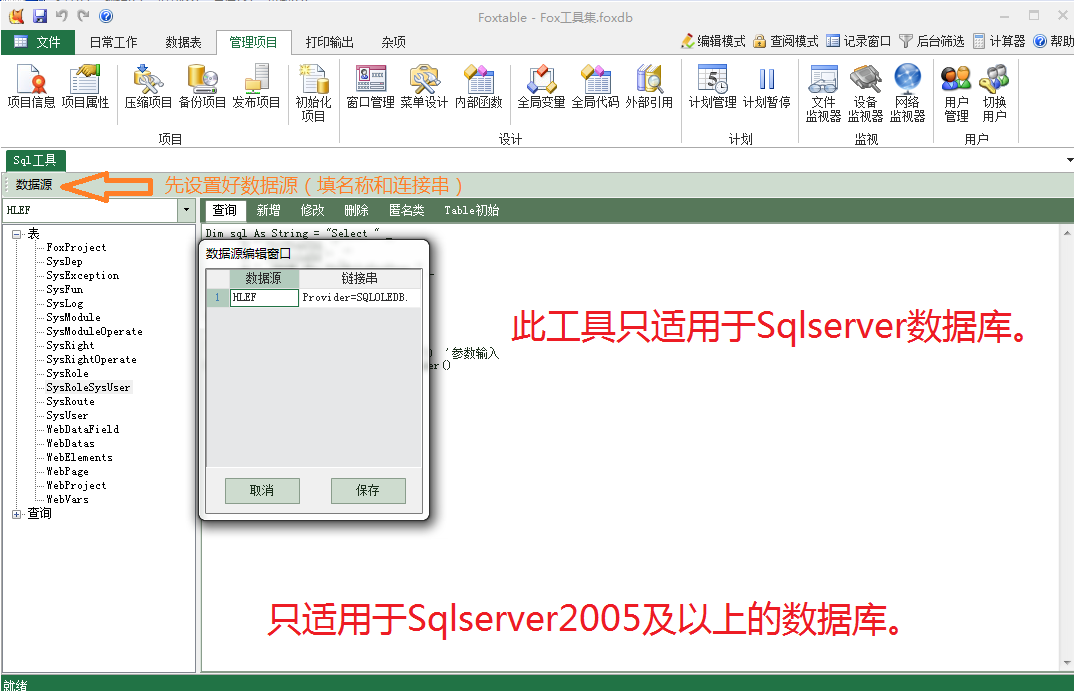1074x691 pixels.
Task: Click 保存 to save data source
Action: 369,490
